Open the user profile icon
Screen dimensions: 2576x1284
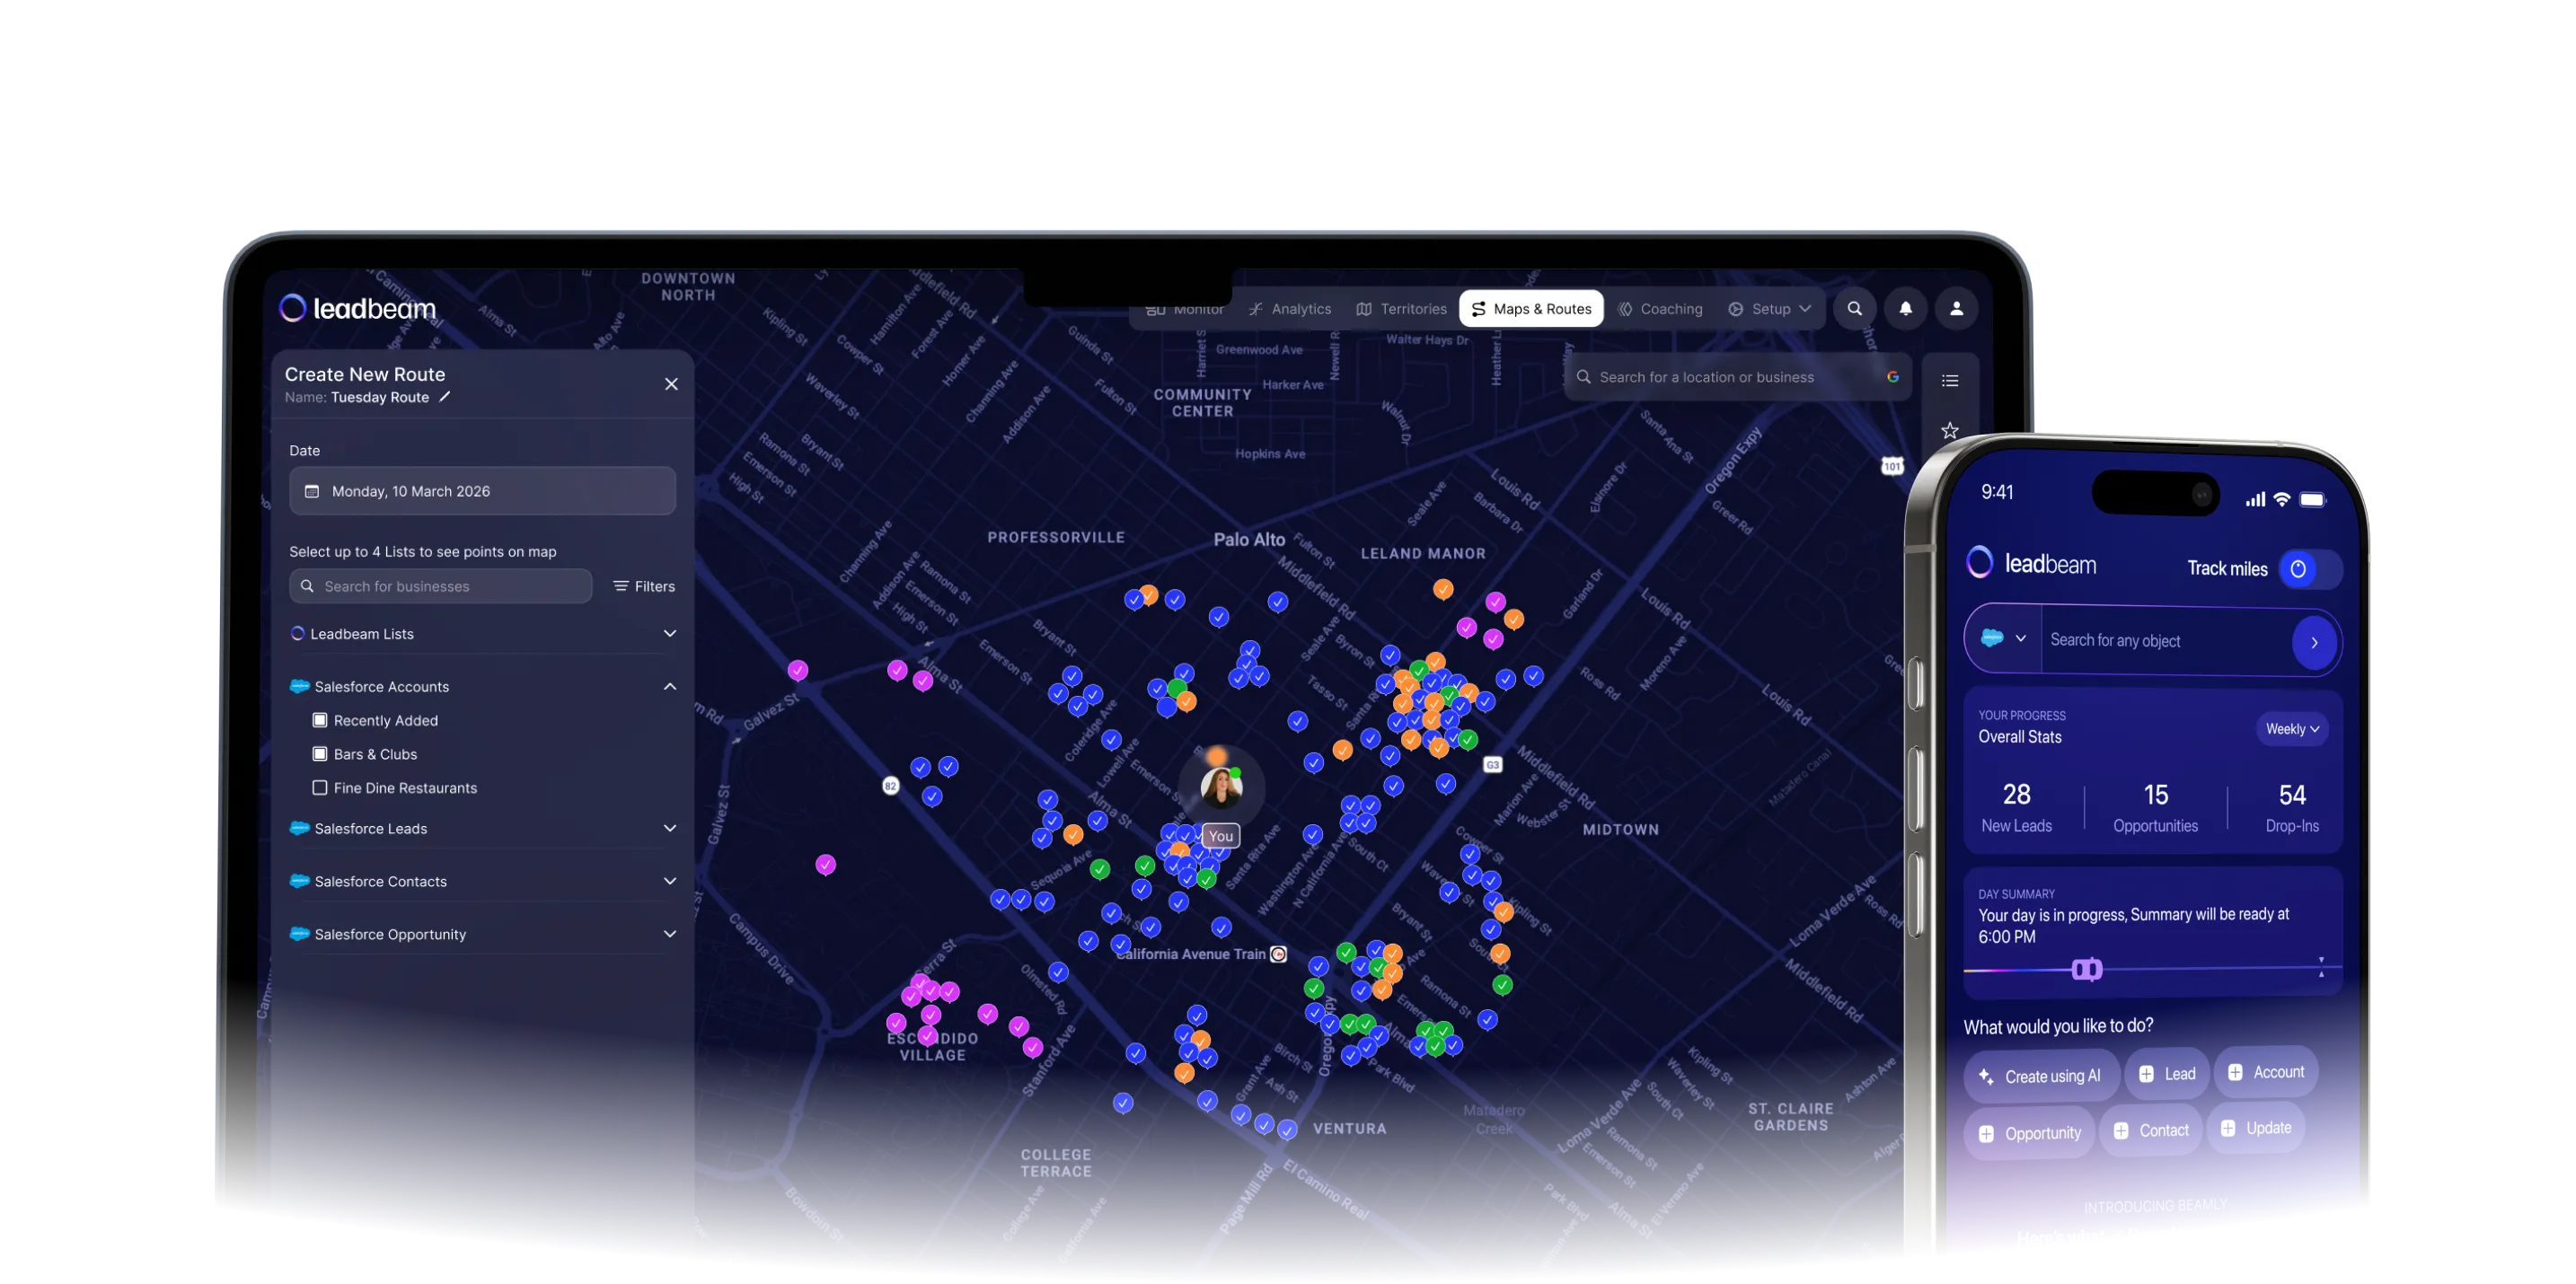[1956, 309]
